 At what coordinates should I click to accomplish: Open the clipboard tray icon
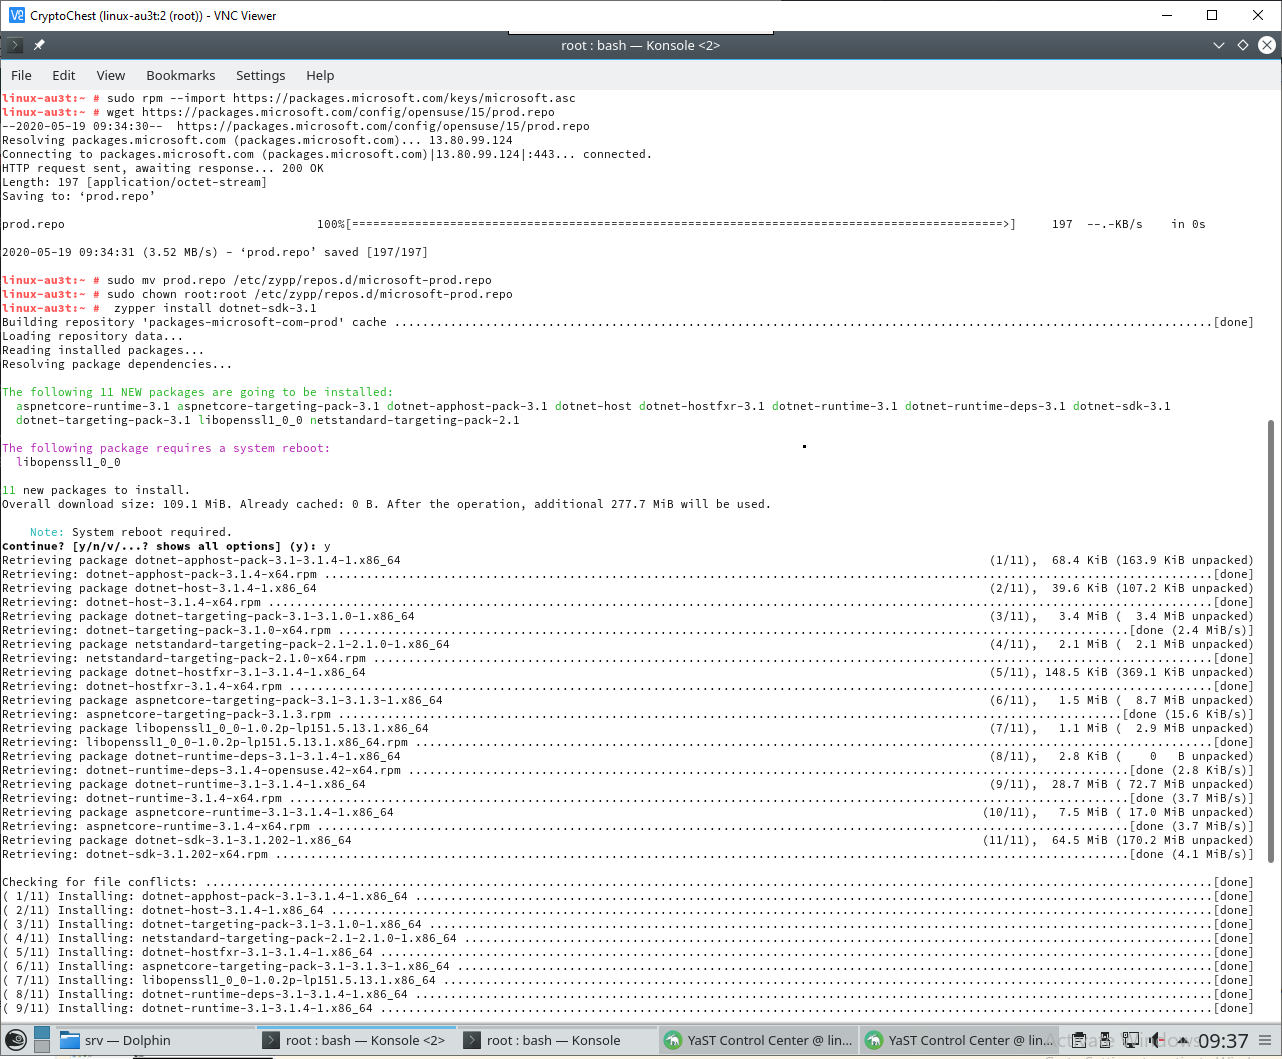tap(1079, 1040)
